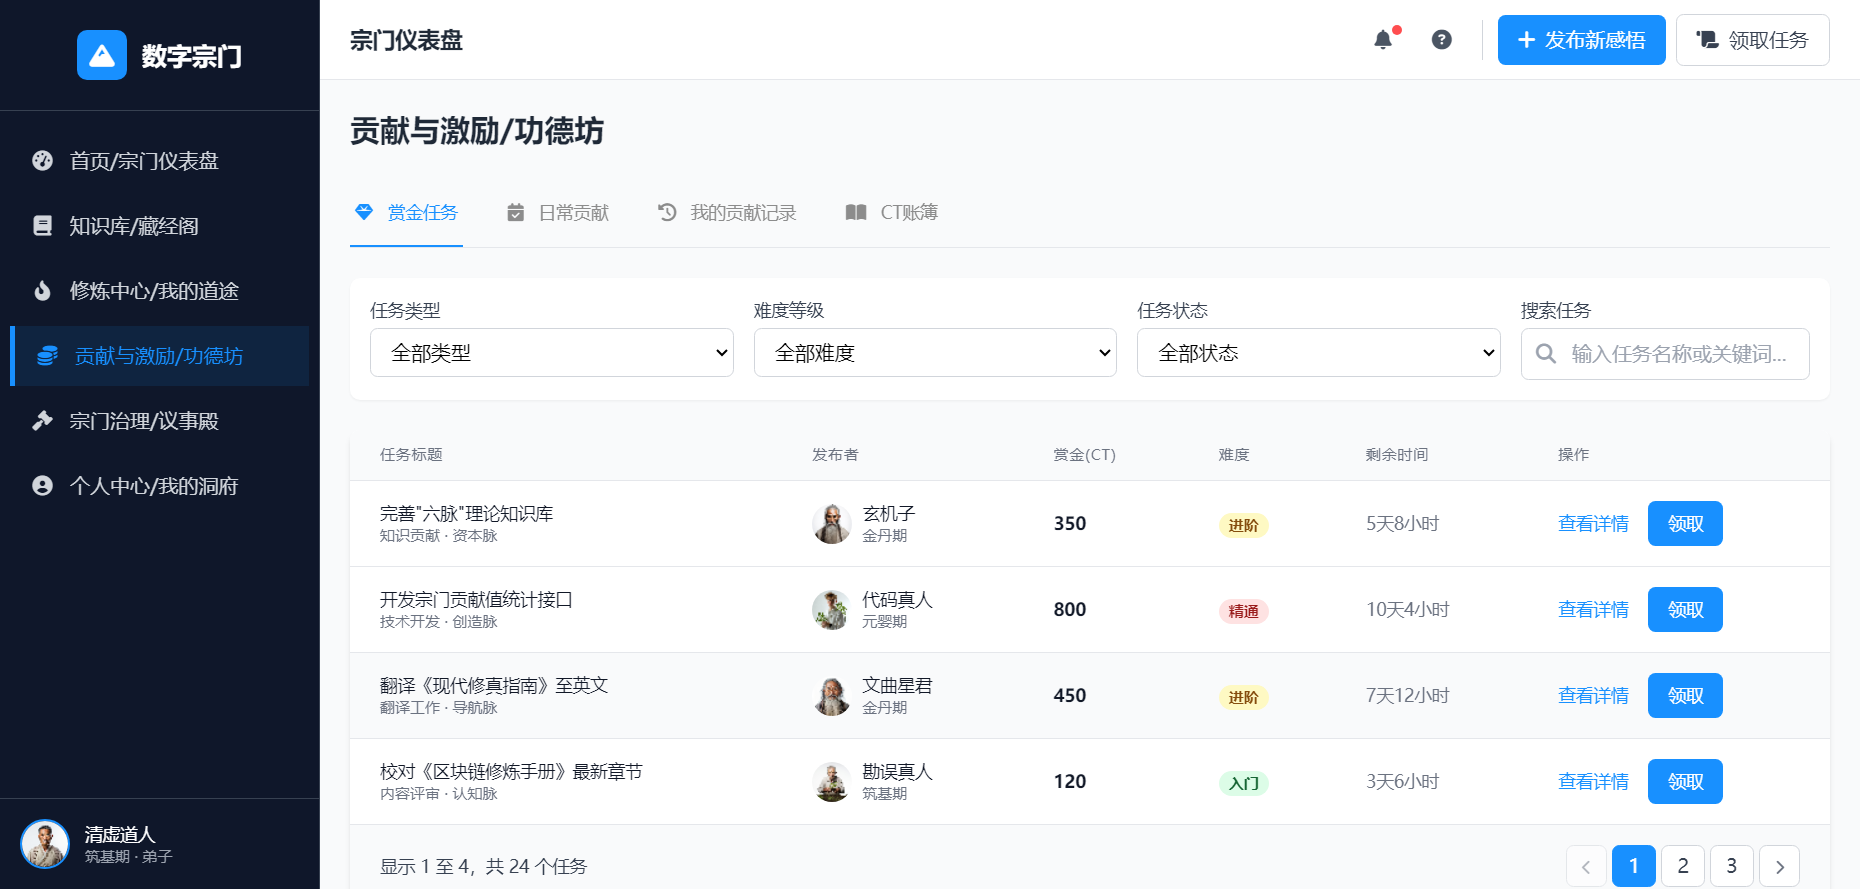Click 文曲星君's avatar
1860x889 pixels.
tap(832, 696)
